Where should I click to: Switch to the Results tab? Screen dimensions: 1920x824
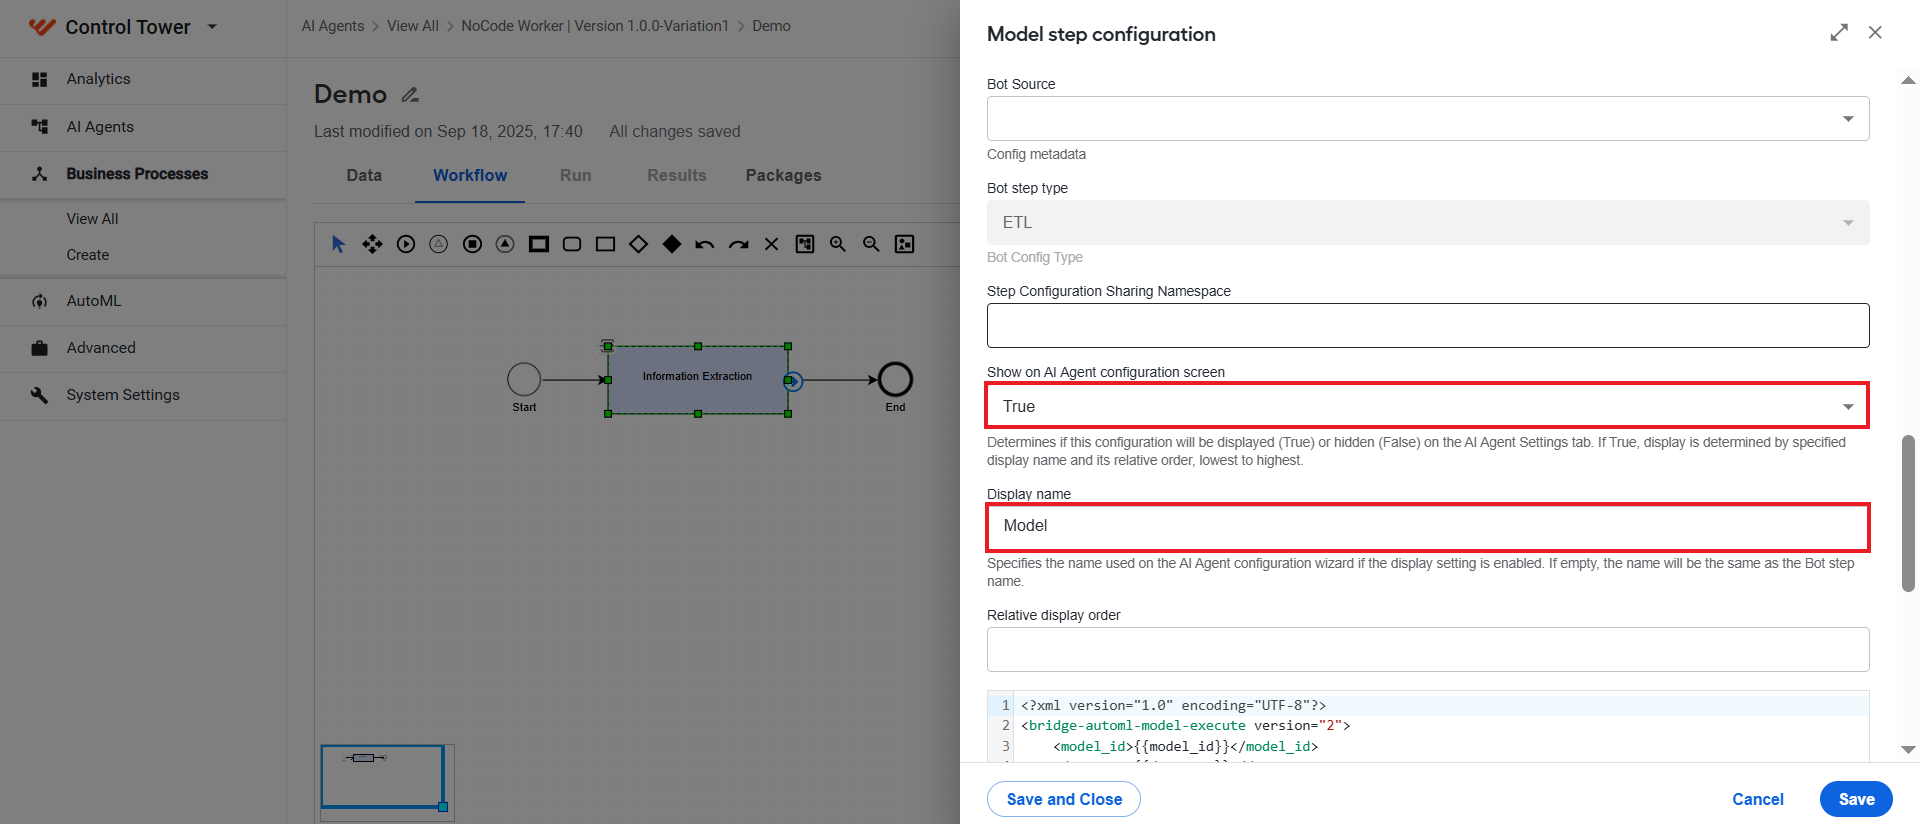(676, 175)
